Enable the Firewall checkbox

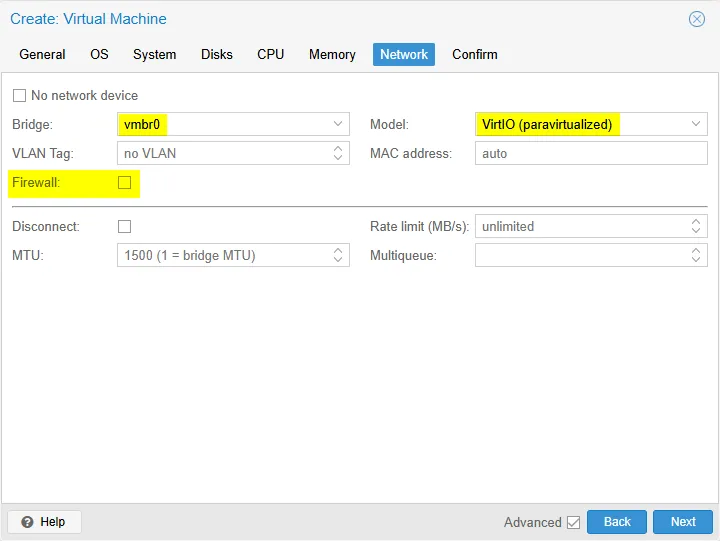pos(124,183)
